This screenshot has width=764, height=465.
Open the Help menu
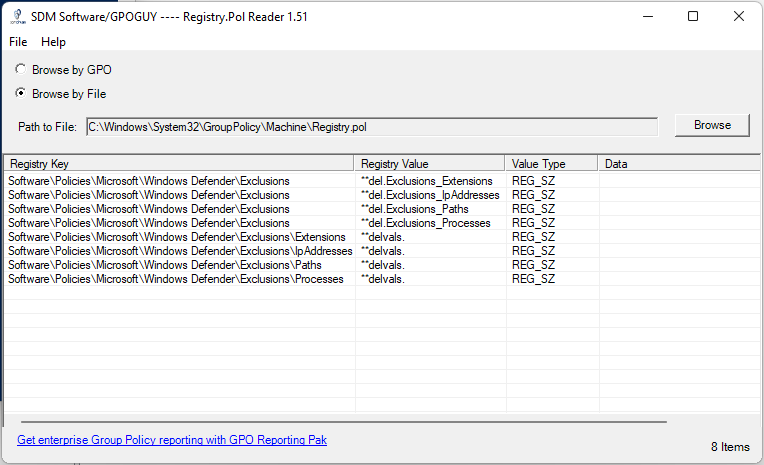pyautogui.click(x=53, y=42)
